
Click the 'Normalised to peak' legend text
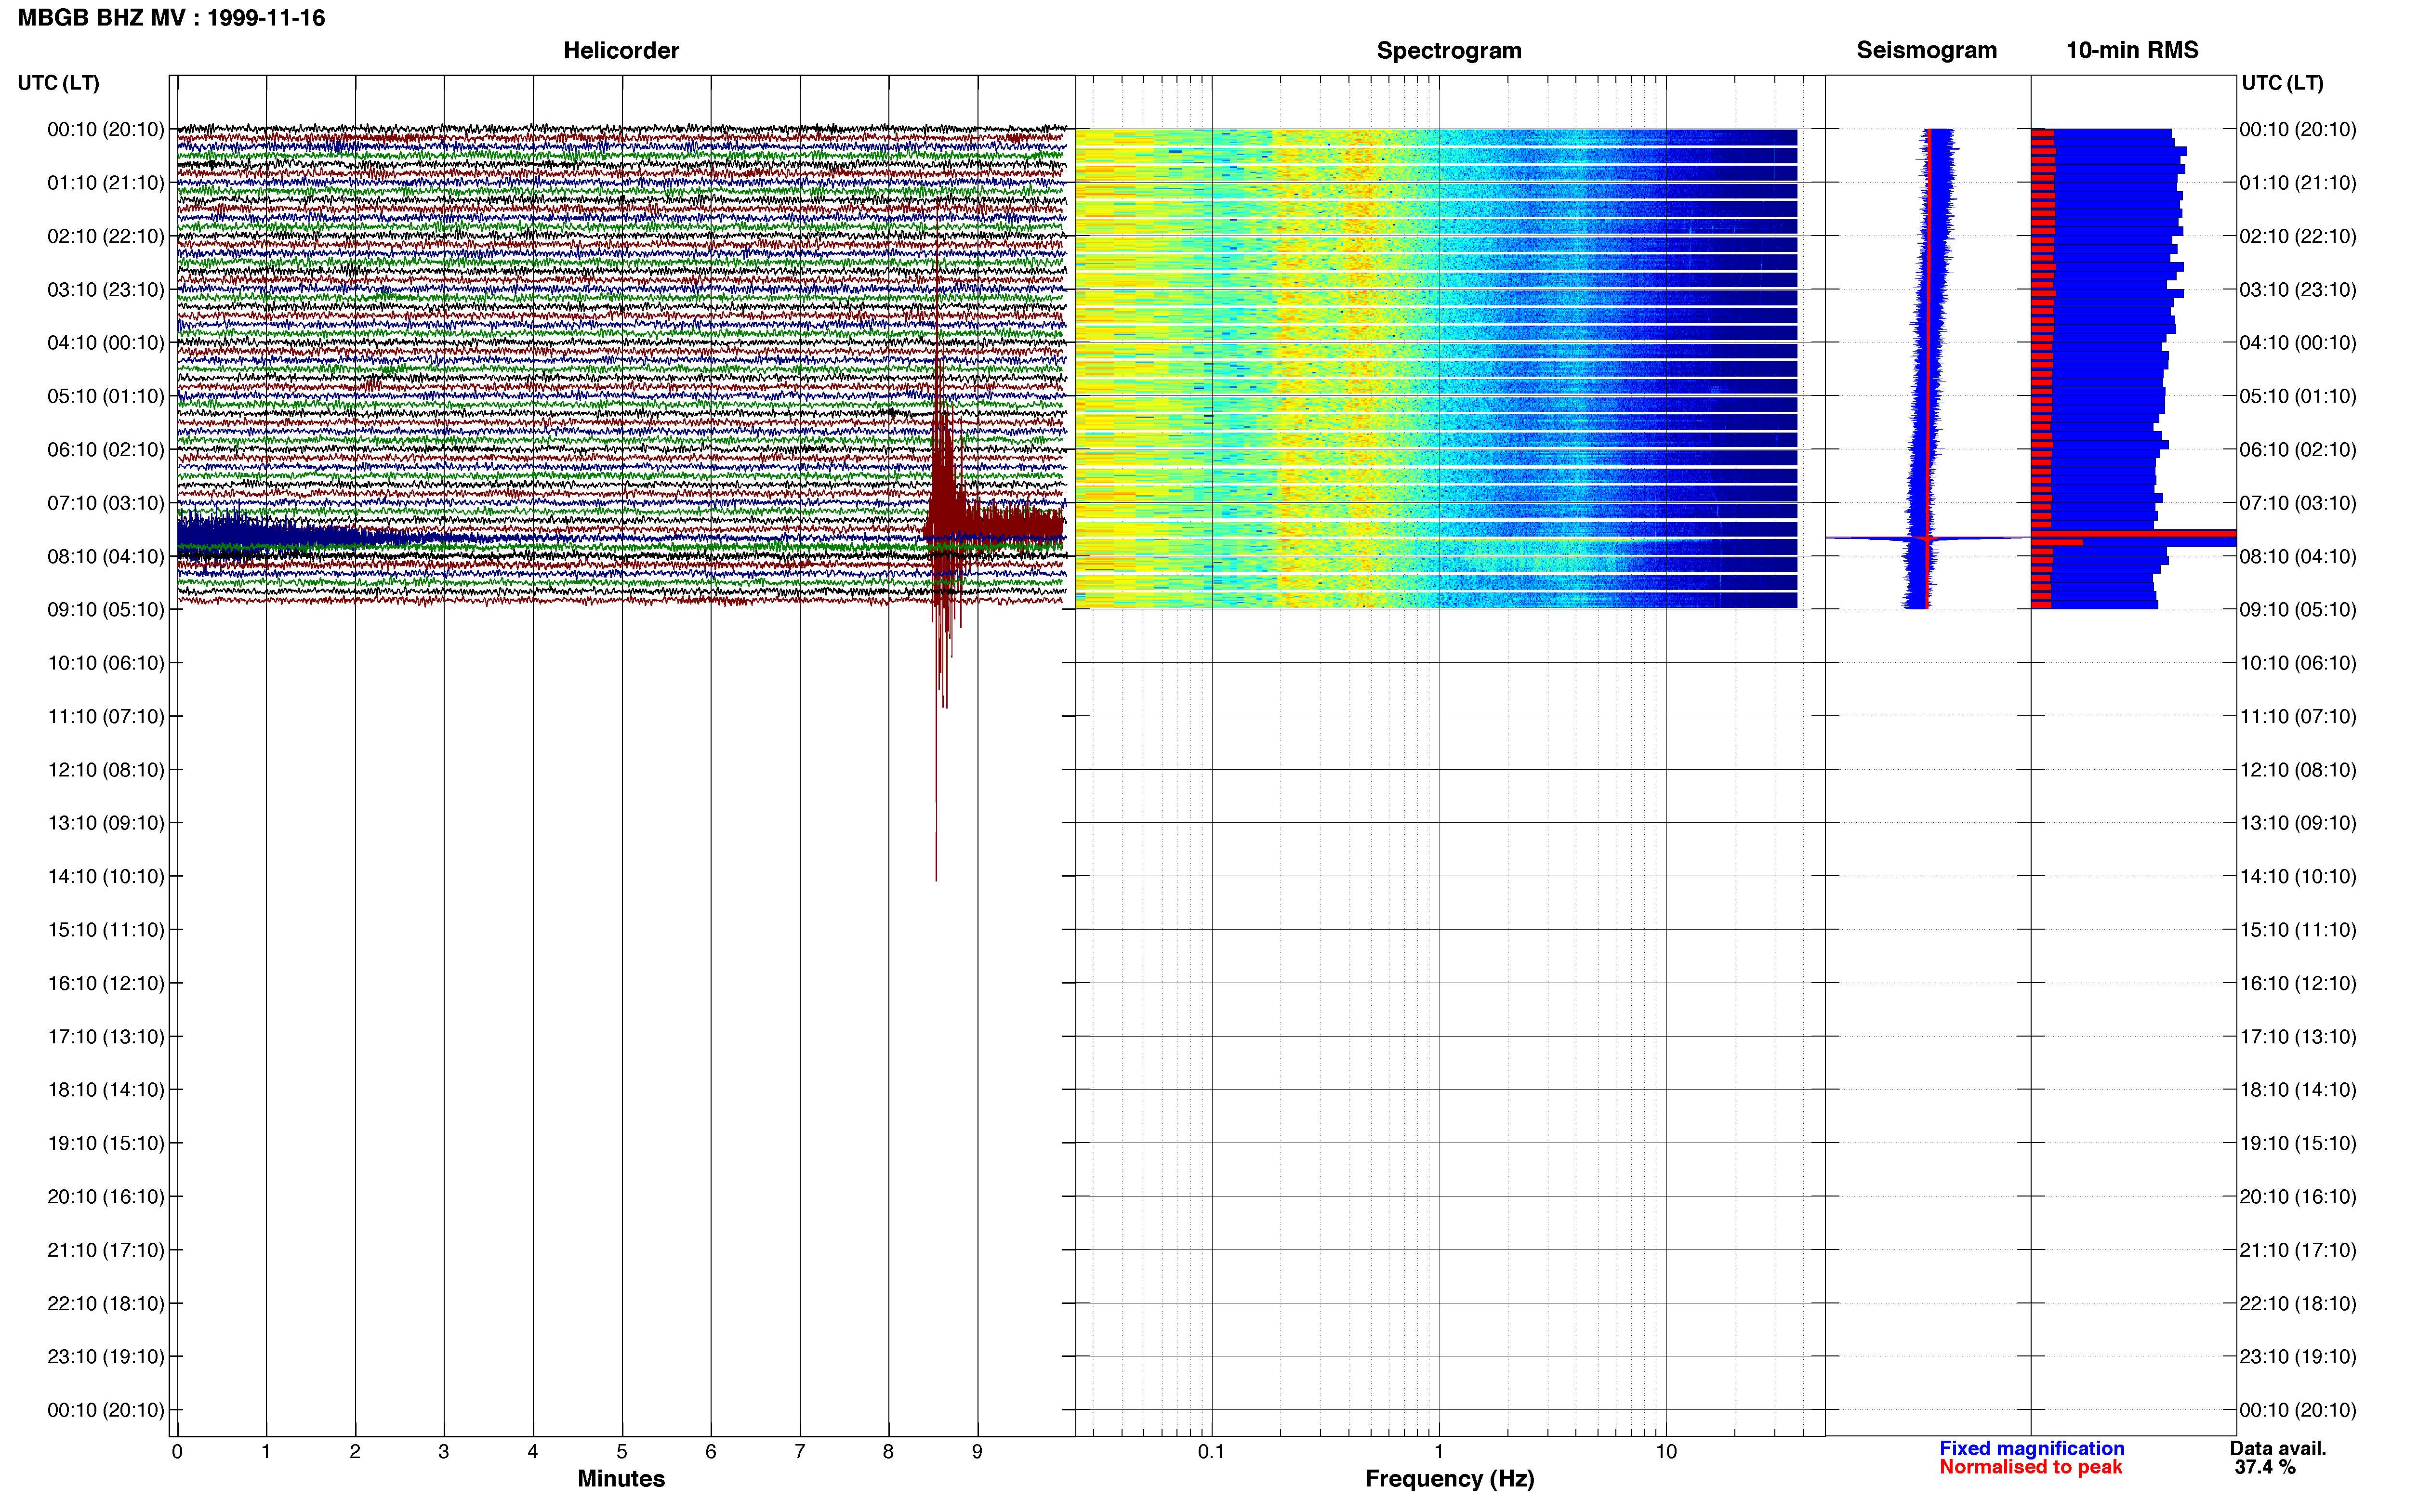point(2030,1467)
